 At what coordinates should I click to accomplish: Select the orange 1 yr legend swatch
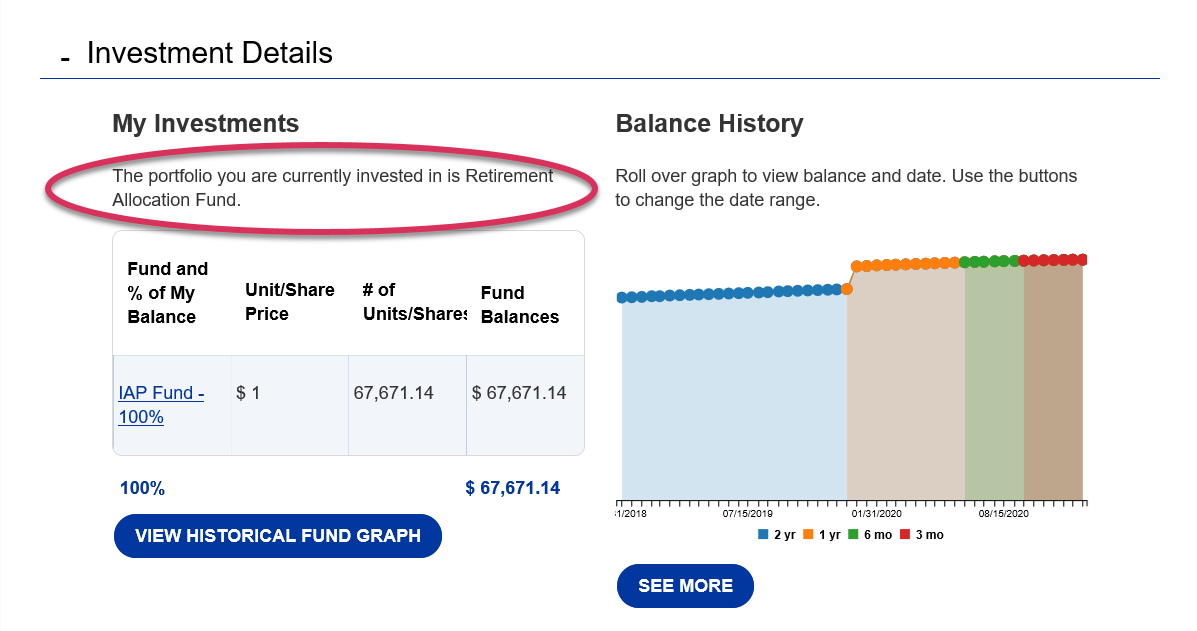coord(809,535)
